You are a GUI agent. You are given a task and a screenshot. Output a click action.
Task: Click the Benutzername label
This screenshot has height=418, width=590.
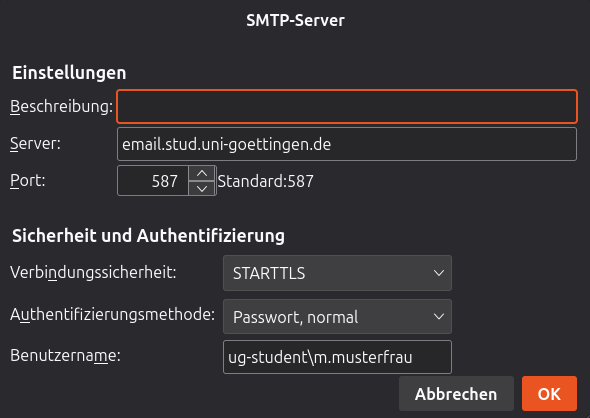(65, 355)
